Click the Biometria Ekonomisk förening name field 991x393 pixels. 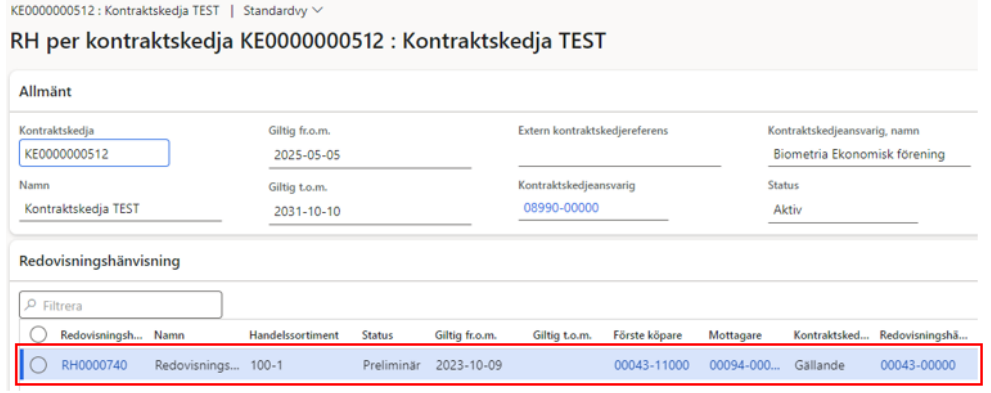click(869, 154)
